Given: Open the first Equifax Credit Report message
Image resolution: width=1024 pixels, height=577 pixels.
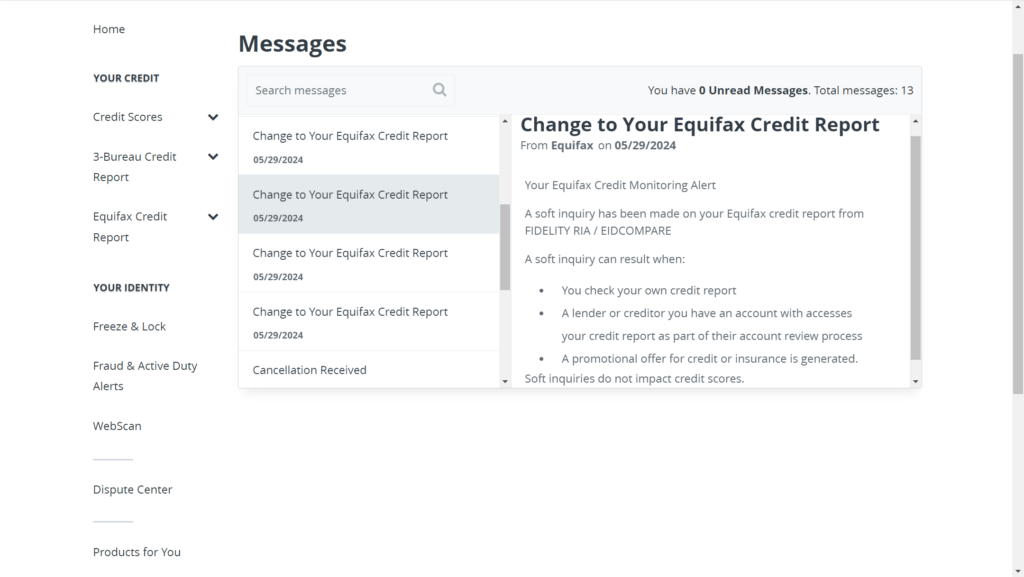Looking at the screenshot, I should click(x=369, y=146).
